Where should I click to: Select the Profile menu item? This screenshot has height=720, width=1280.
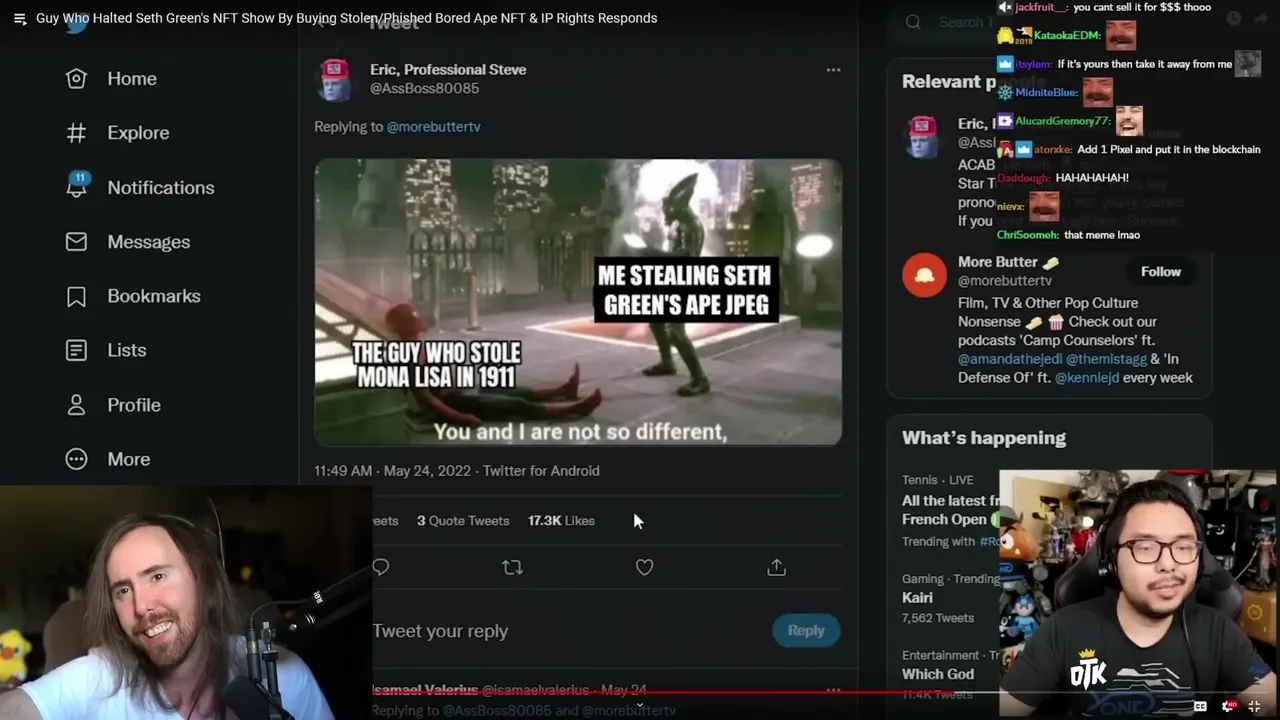click(113, 405)
